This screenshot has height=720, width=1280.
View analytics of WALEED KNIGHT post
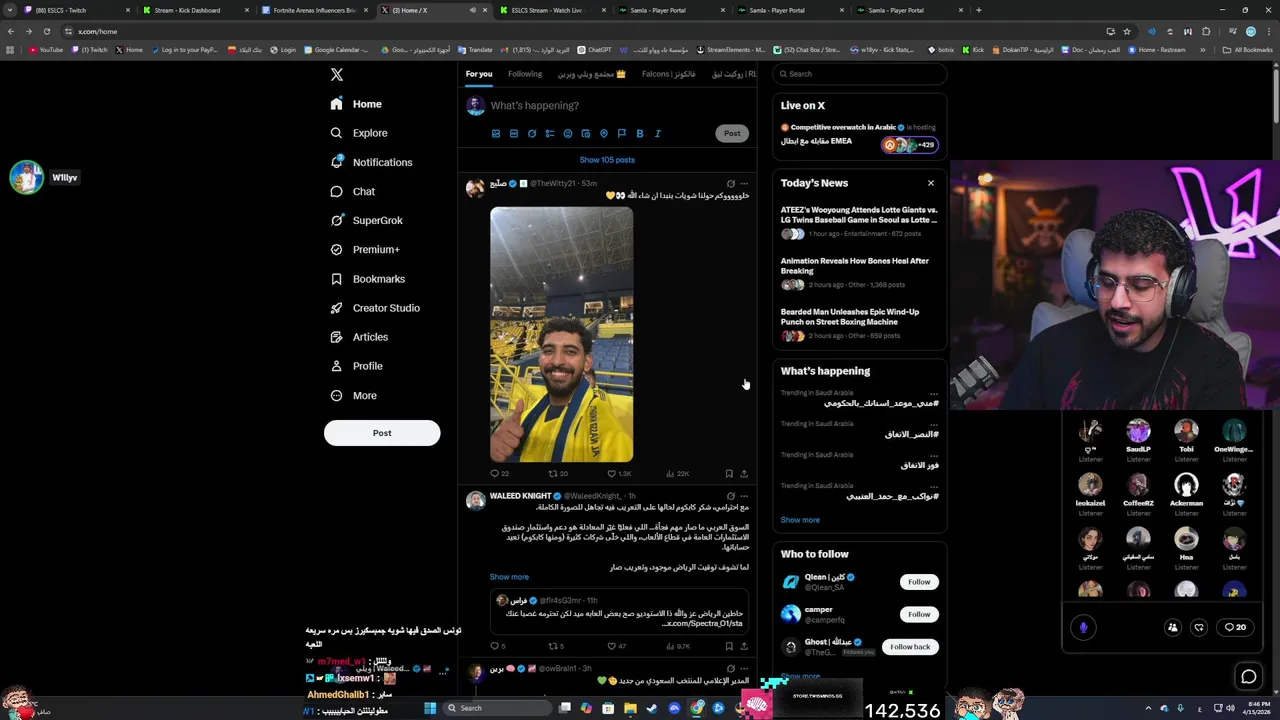point(677,646)
